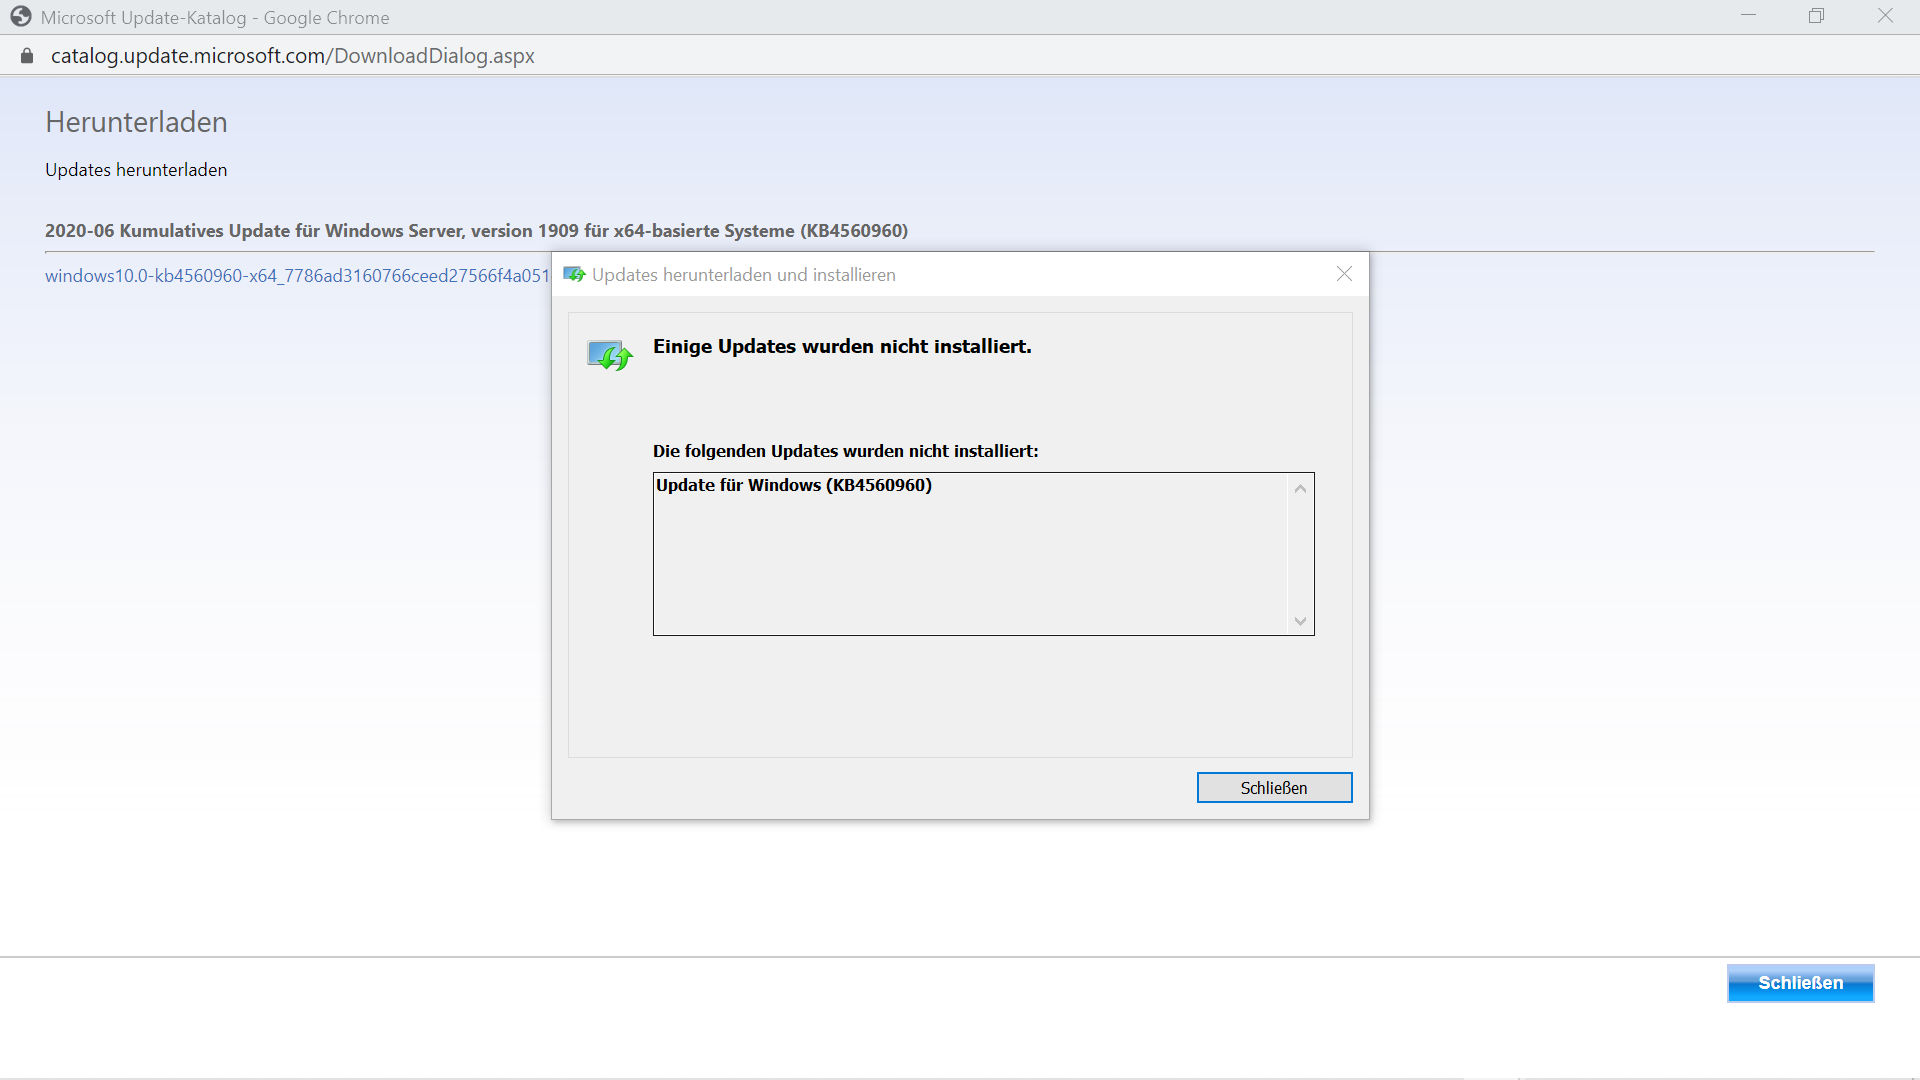This screenshot has height=1080, width=1920.
Task: Click the lock icon in the address bar
Action: coord(27,56)
